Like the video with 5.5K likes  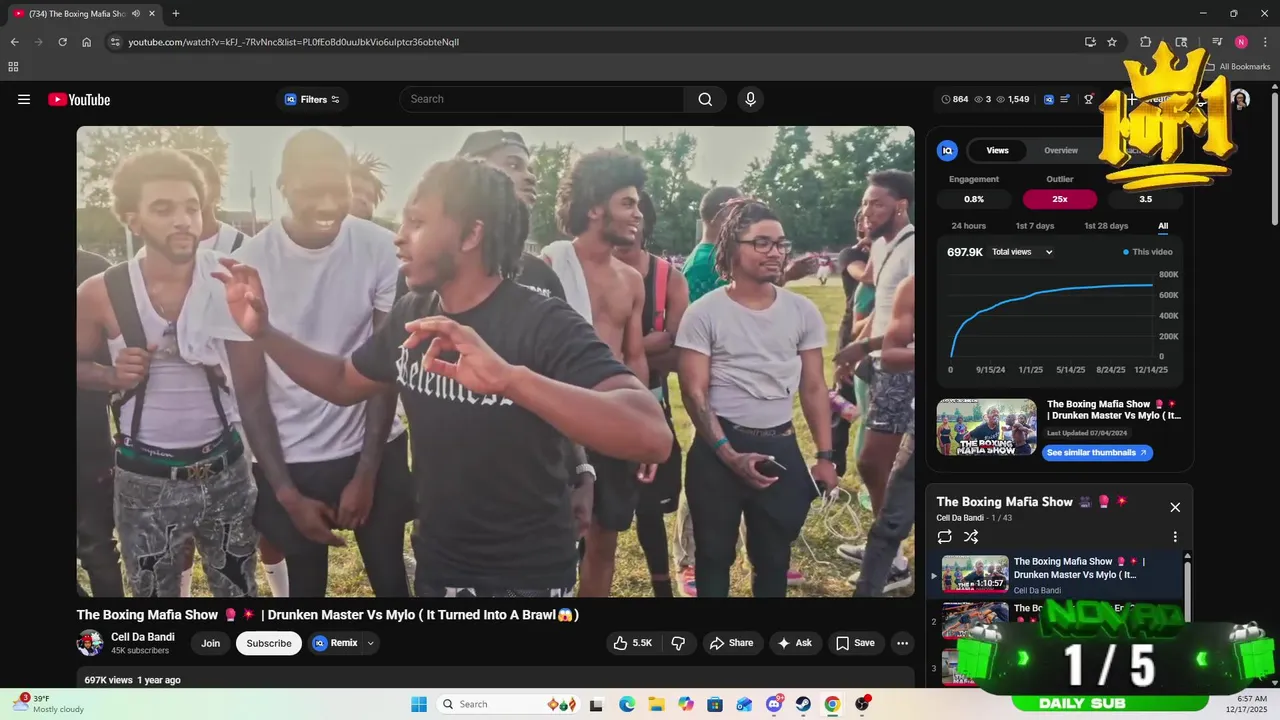[633, 643]
